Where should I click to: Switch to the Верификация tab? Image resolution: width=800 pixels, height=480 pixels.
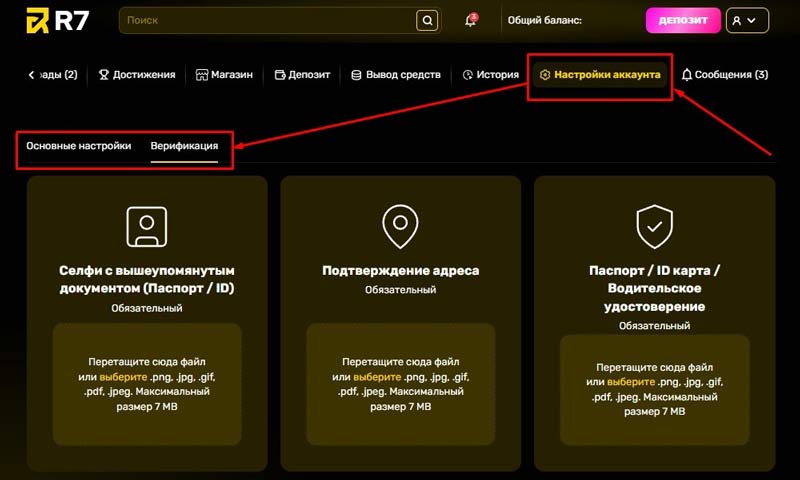[184, 146]
